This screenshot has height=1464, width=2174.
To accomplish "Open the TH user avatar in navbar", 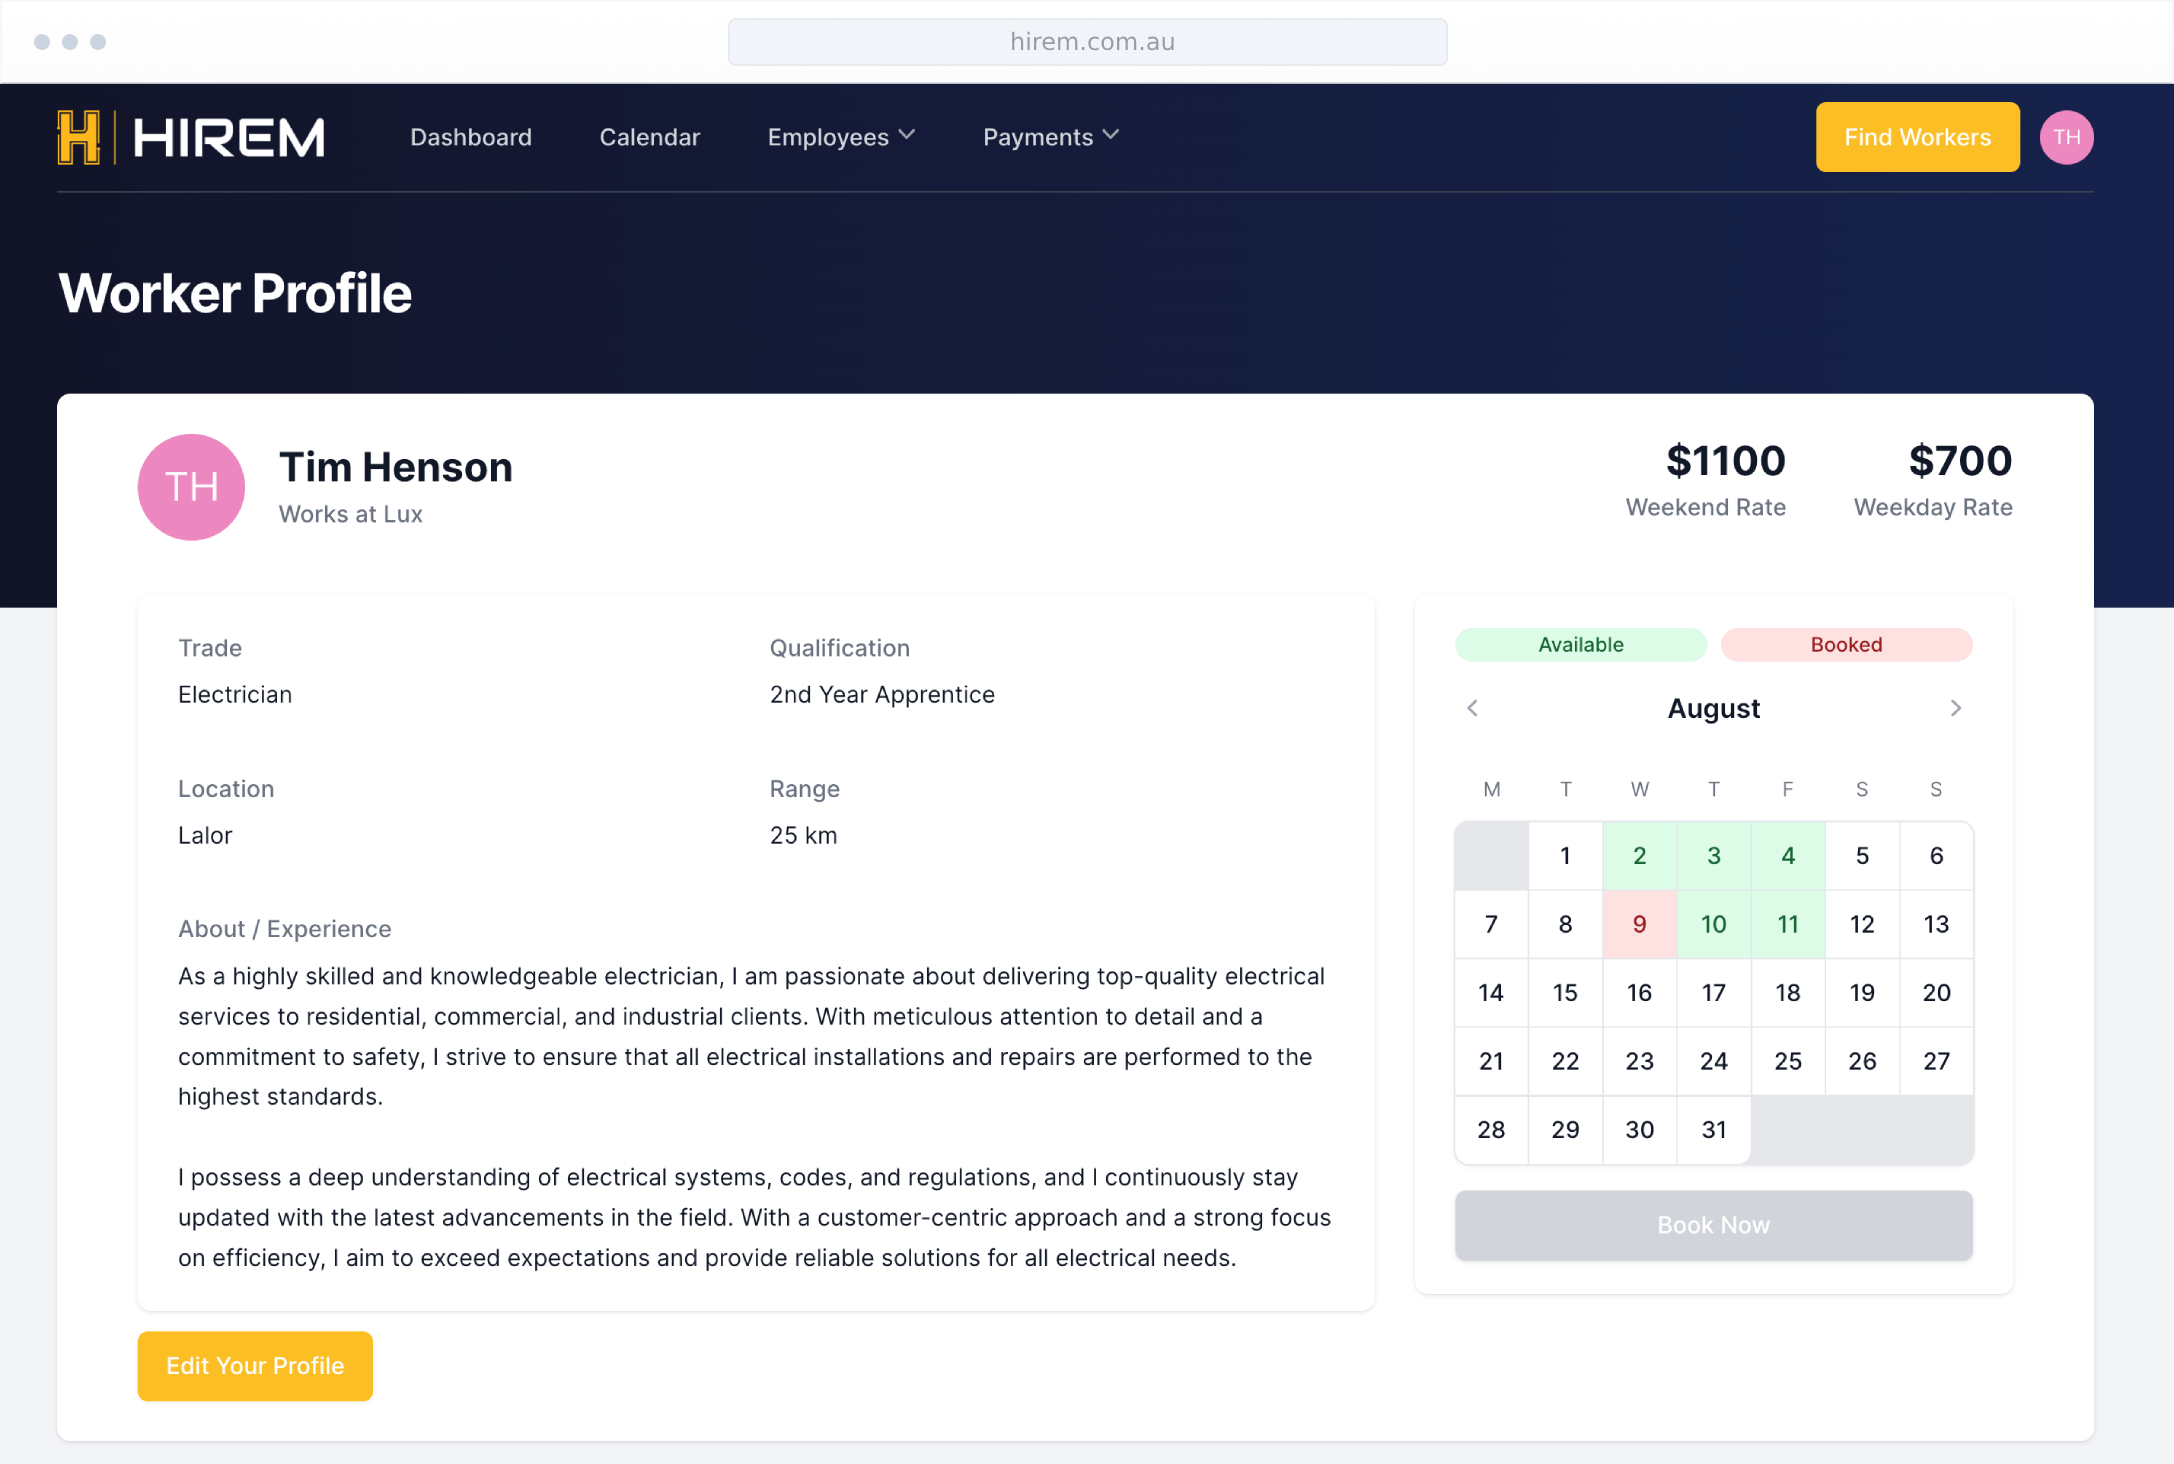I will [2066, 137].
